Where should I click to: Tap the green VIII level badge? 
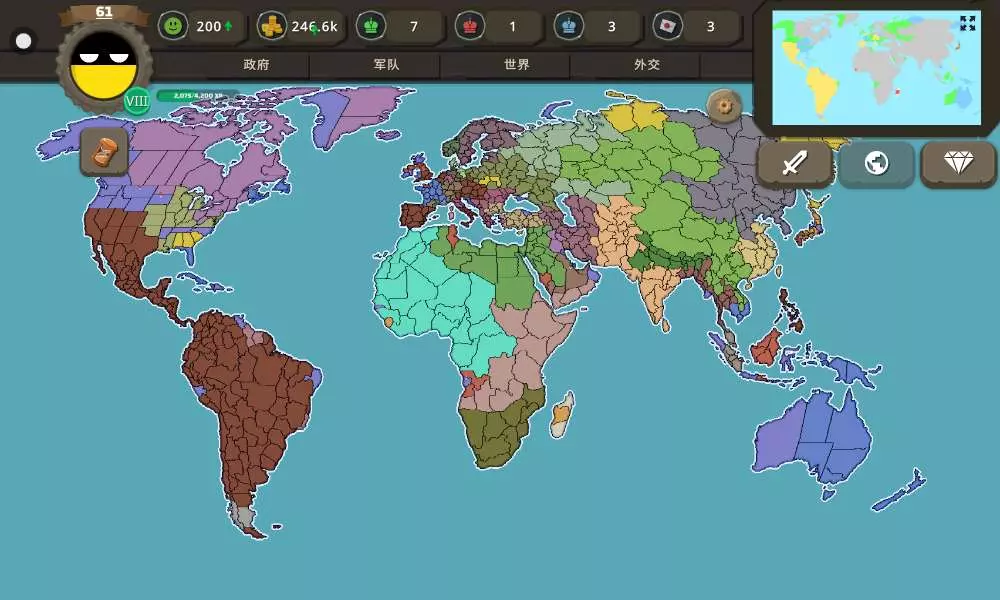point(137,100)
